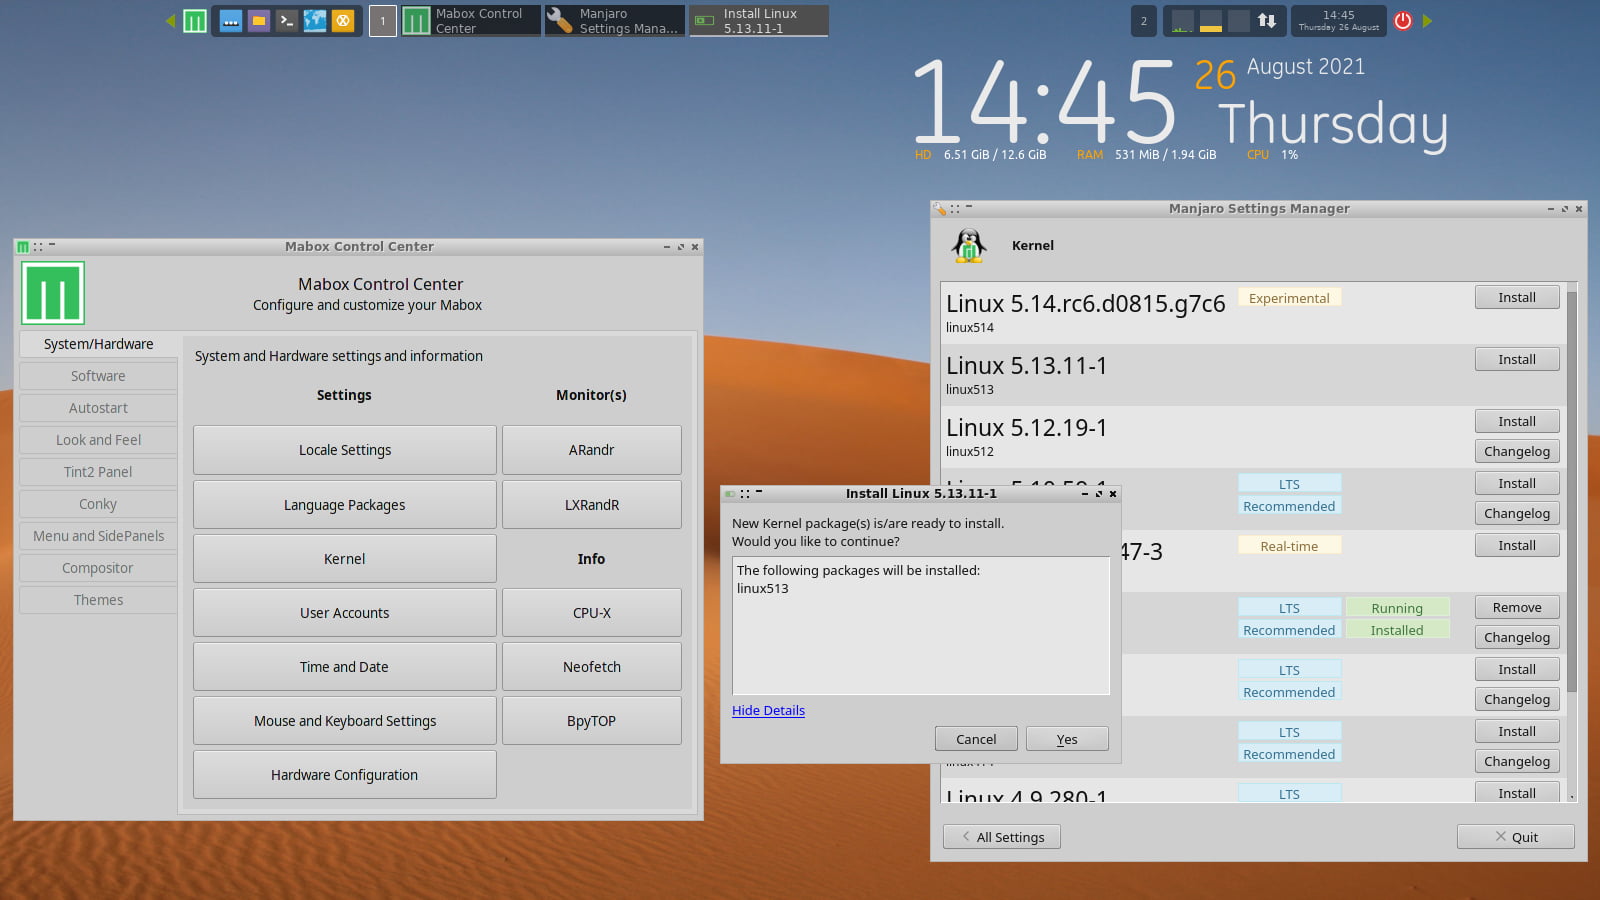
Task: Launch the web browser globe icon
Action: click(x=315, y=21)
